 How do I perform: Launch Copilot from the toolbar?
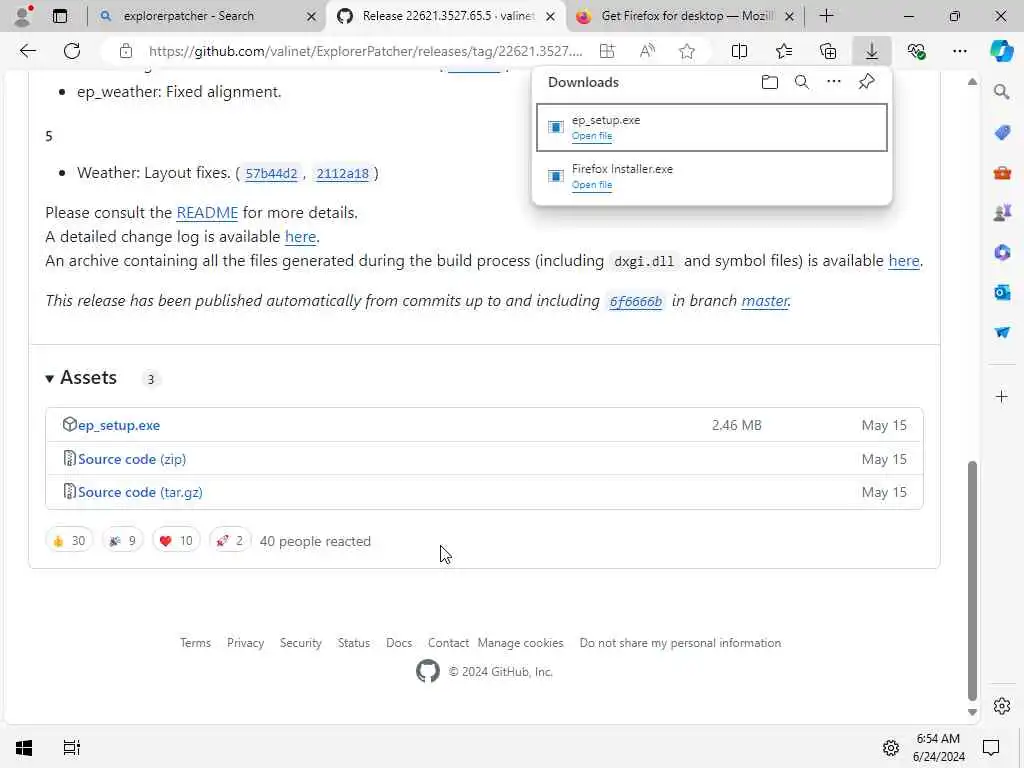(1001, 51)
